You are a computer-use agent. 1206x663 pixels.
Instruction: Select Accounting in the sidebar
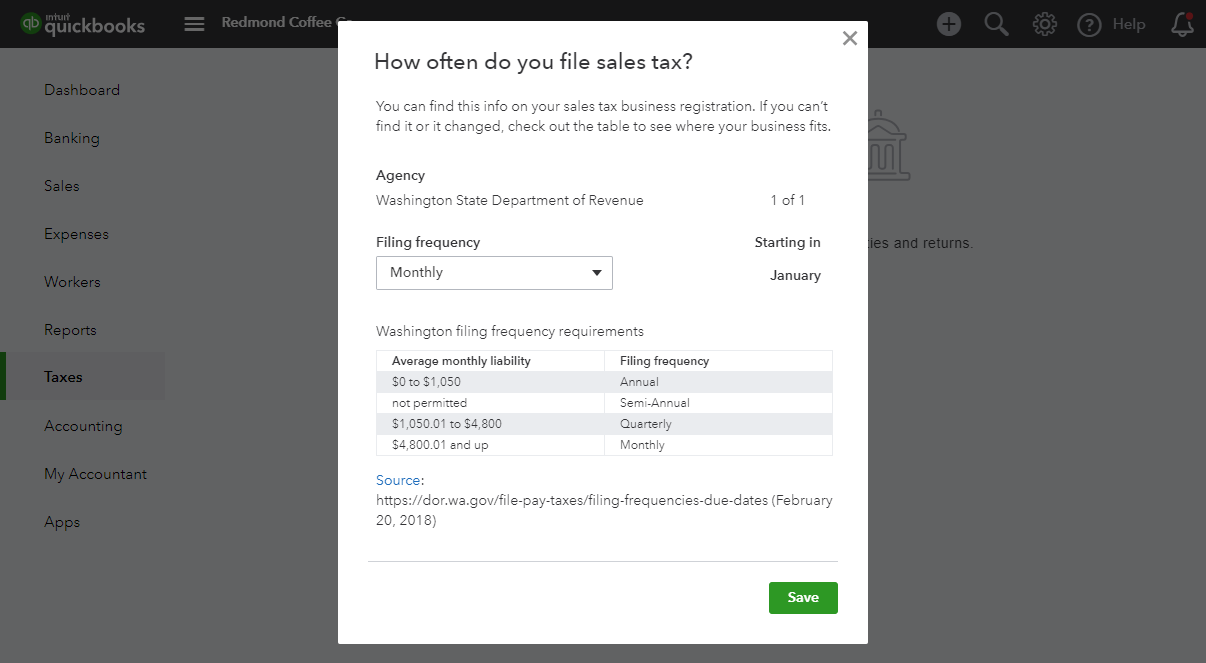[x=83, y=426]
